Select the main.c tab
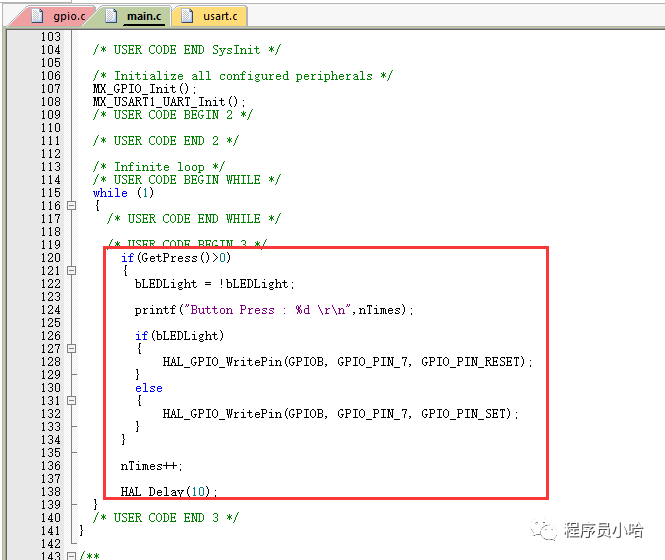Image resolution: width=665 pixels, height=560 pixels. [x=141, y=16]
